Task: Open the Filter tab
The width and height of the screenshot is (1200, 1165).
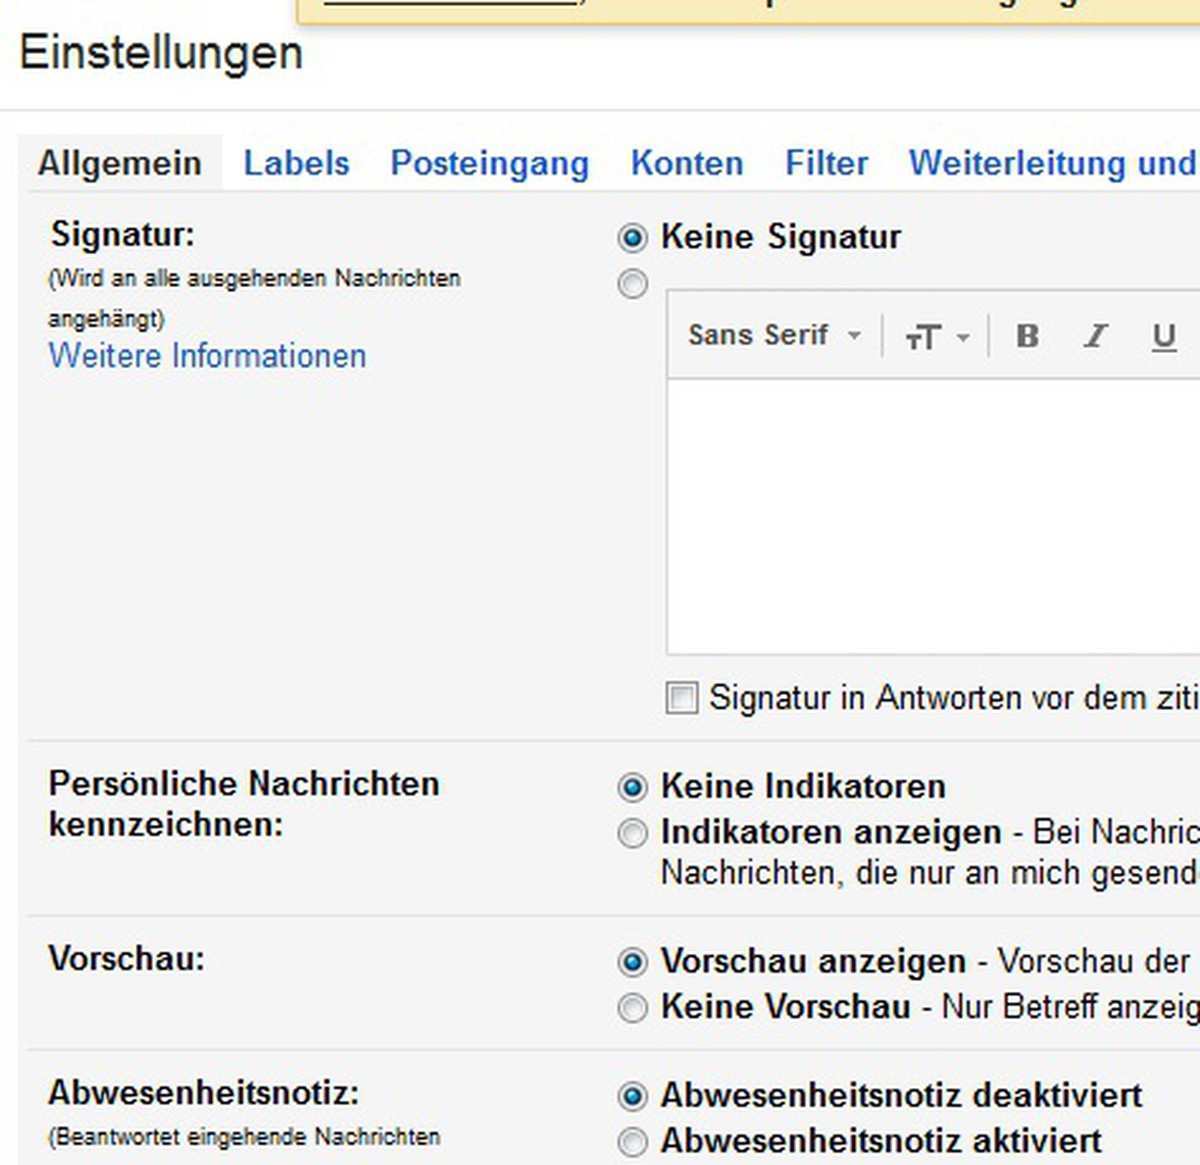Action: pyautogui.click(x=826, y=163)
